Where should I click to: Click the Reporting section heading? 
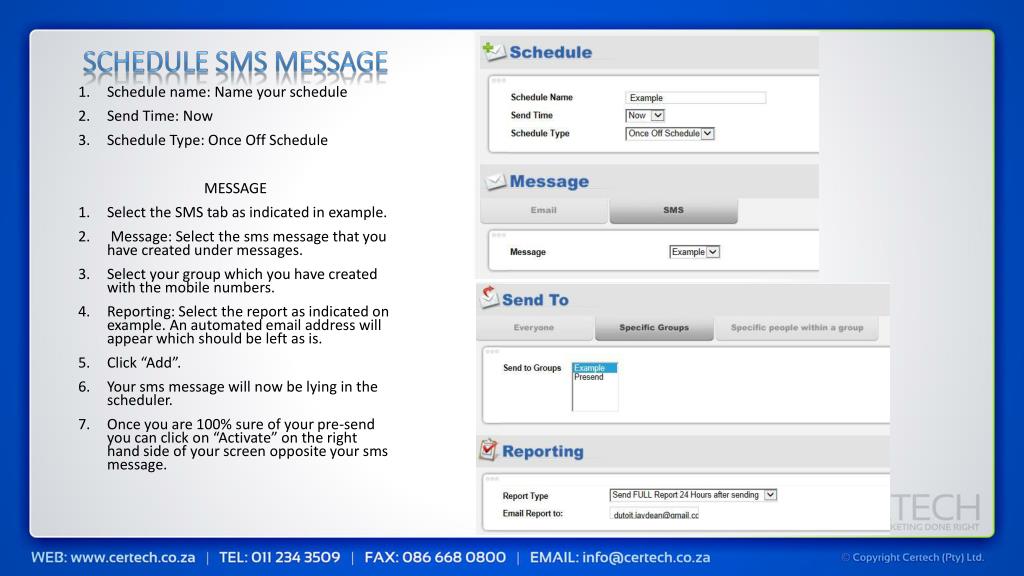[543, 451]
